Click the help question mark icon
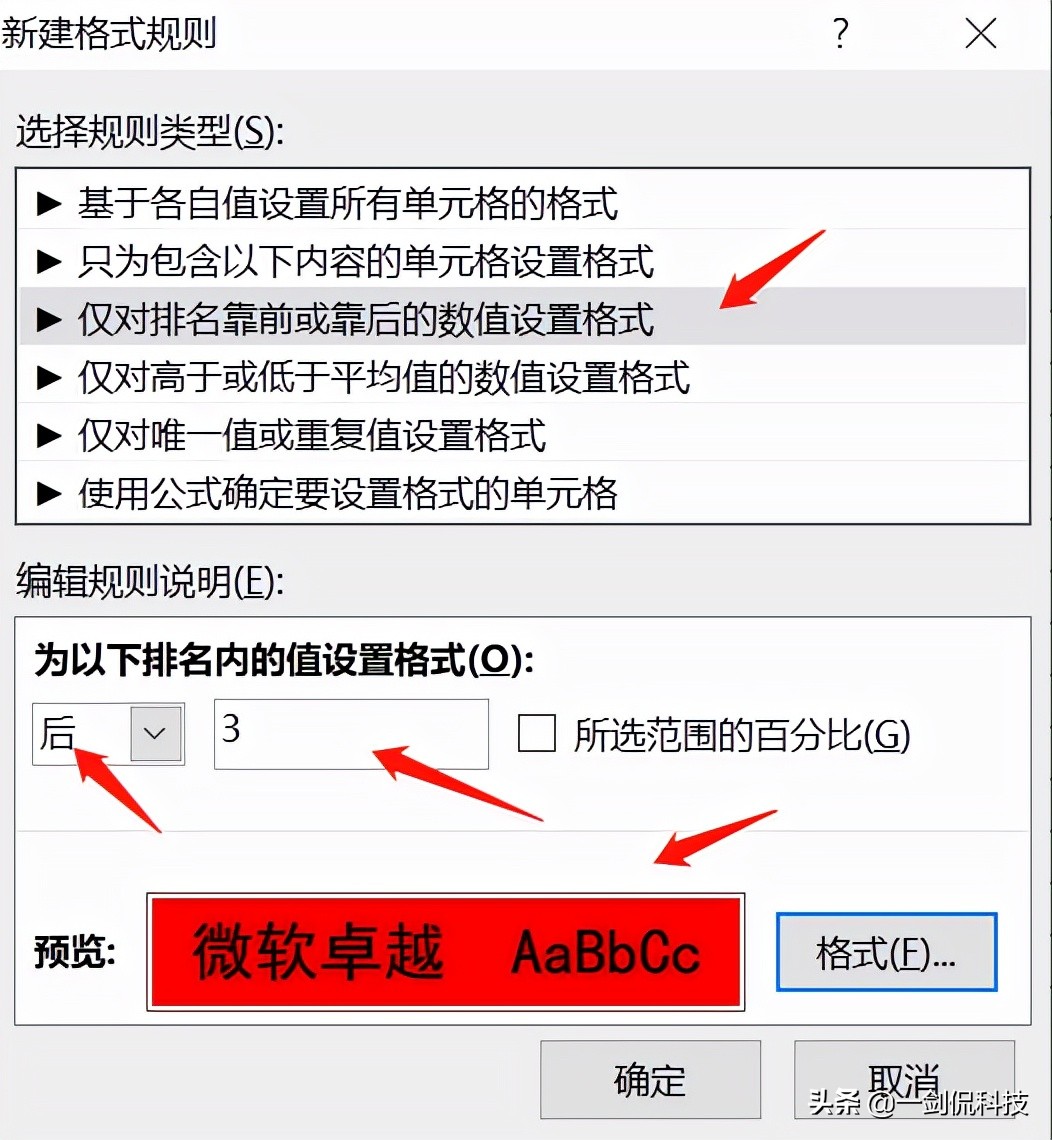 point(840,34)
